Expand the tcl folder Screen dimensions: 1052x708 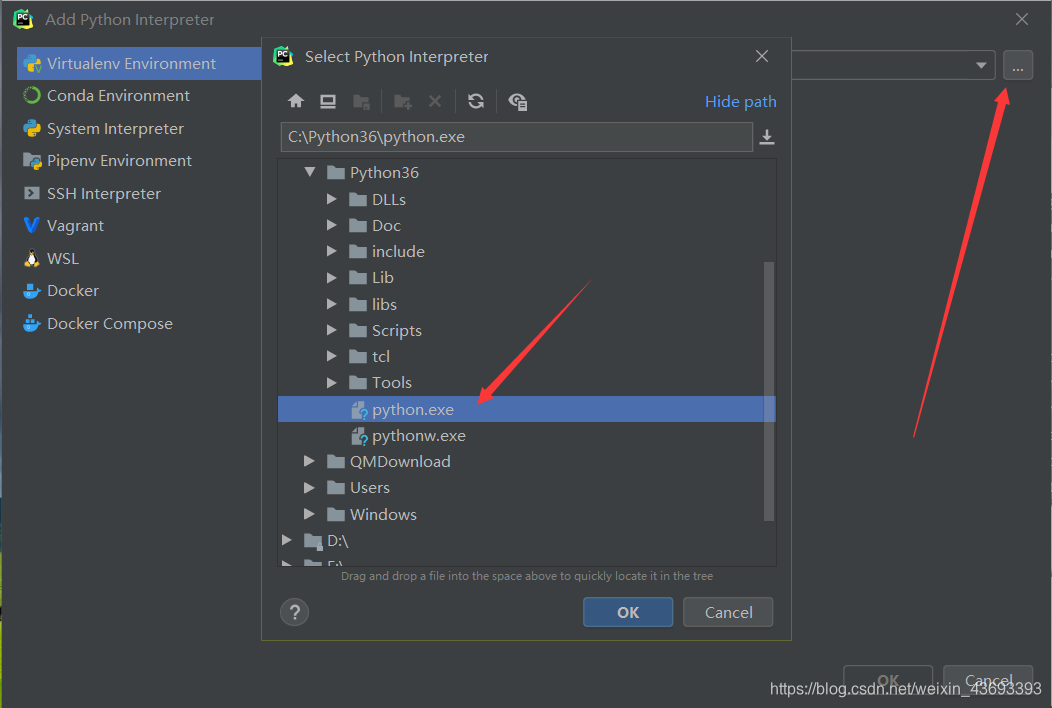pyautogui.click(x=331, y=356)
